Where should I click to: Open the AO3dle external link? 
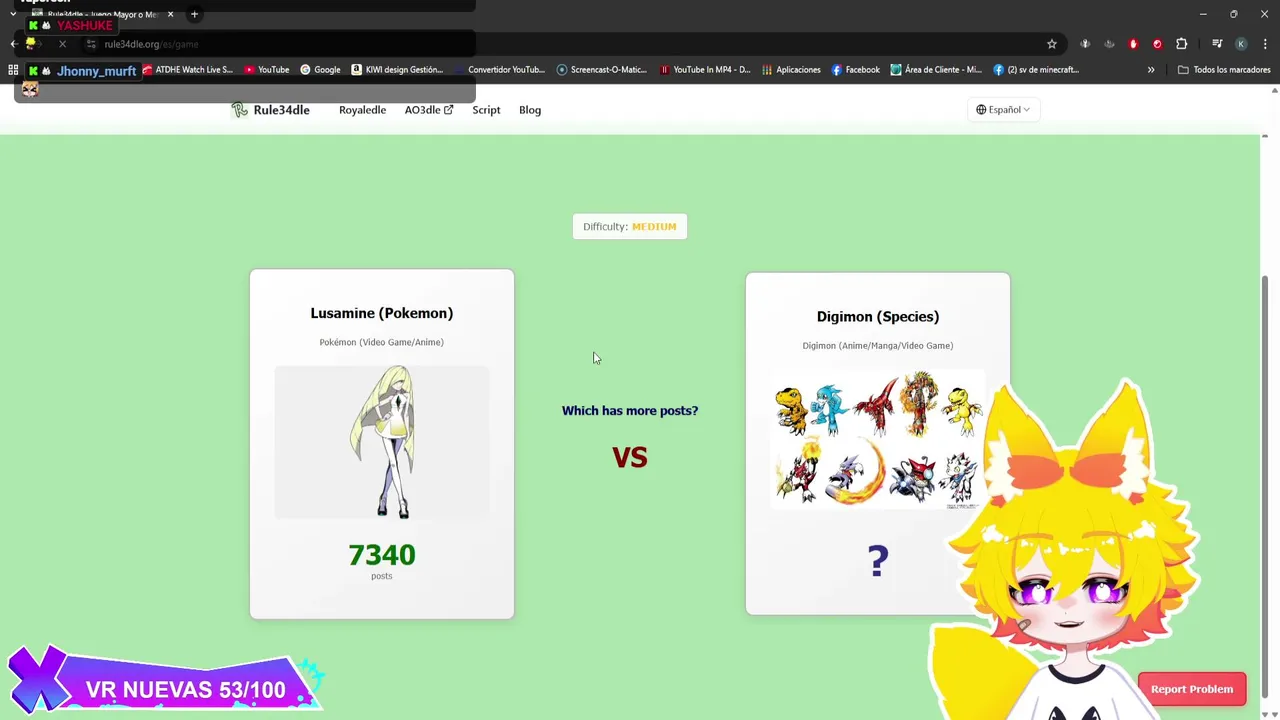[428, 110]
